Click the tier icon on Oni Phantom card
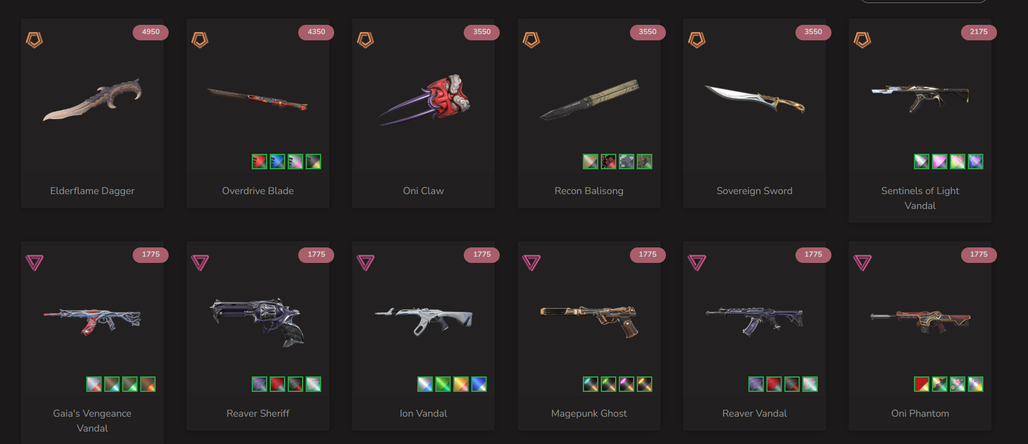The width and height of the screenshot is (1028, 444). coord(862,263)
